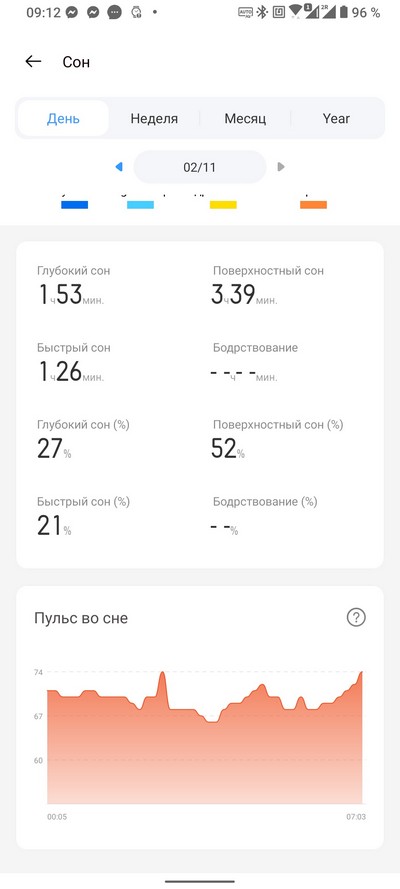Tap the Bluetooth status bar icon

(261, 12)
